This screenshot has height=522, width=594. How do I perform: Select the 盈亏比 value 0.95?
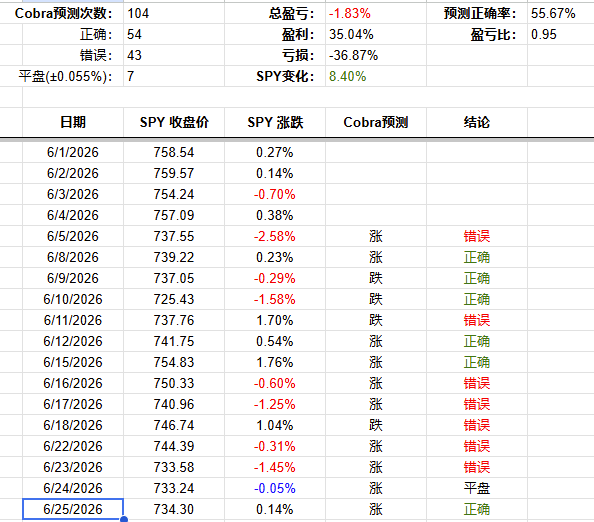(x=561, y=34)
